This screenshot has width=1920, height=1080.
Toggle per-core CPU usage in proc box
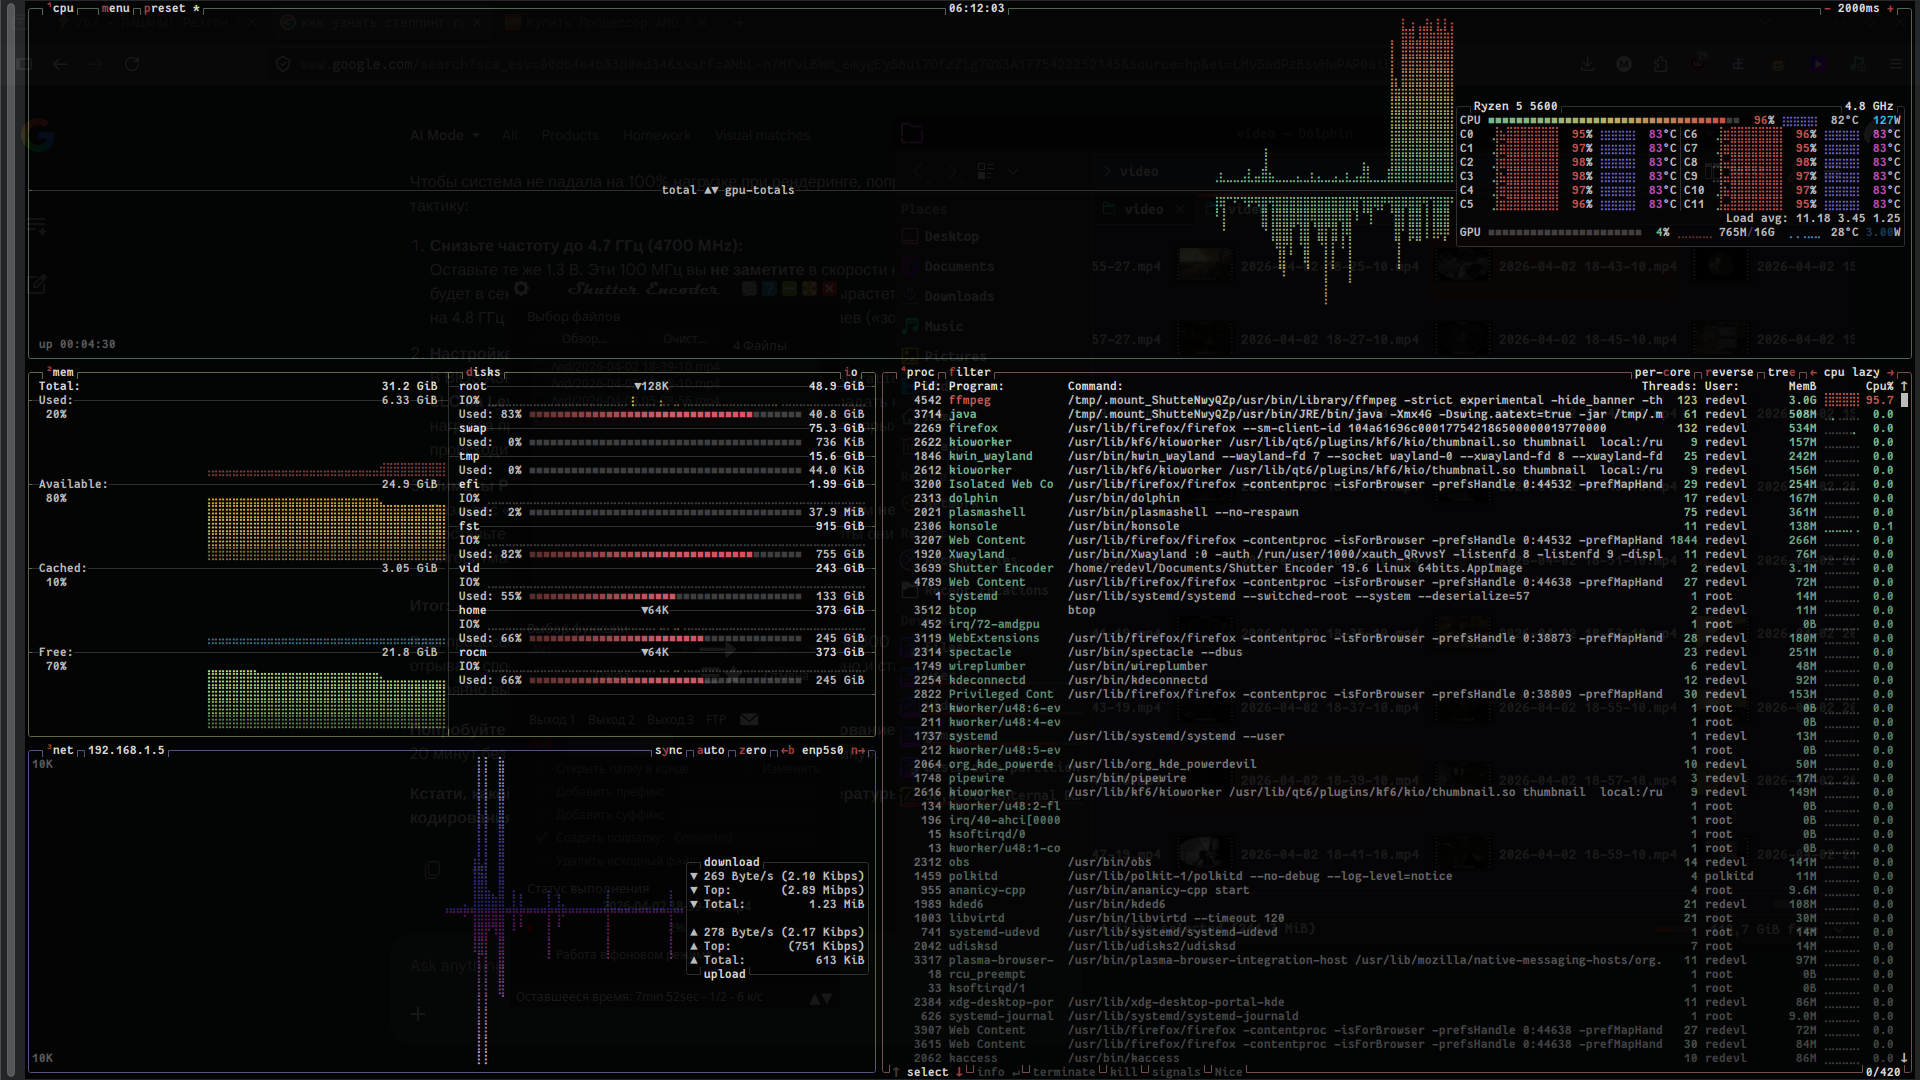point(1661,372)
